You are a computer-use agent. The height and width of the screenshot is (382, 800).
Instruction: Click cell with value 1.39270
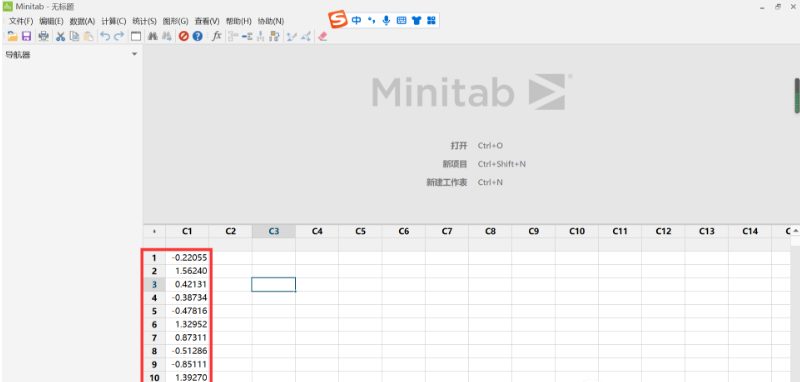(x=187, y=377)
